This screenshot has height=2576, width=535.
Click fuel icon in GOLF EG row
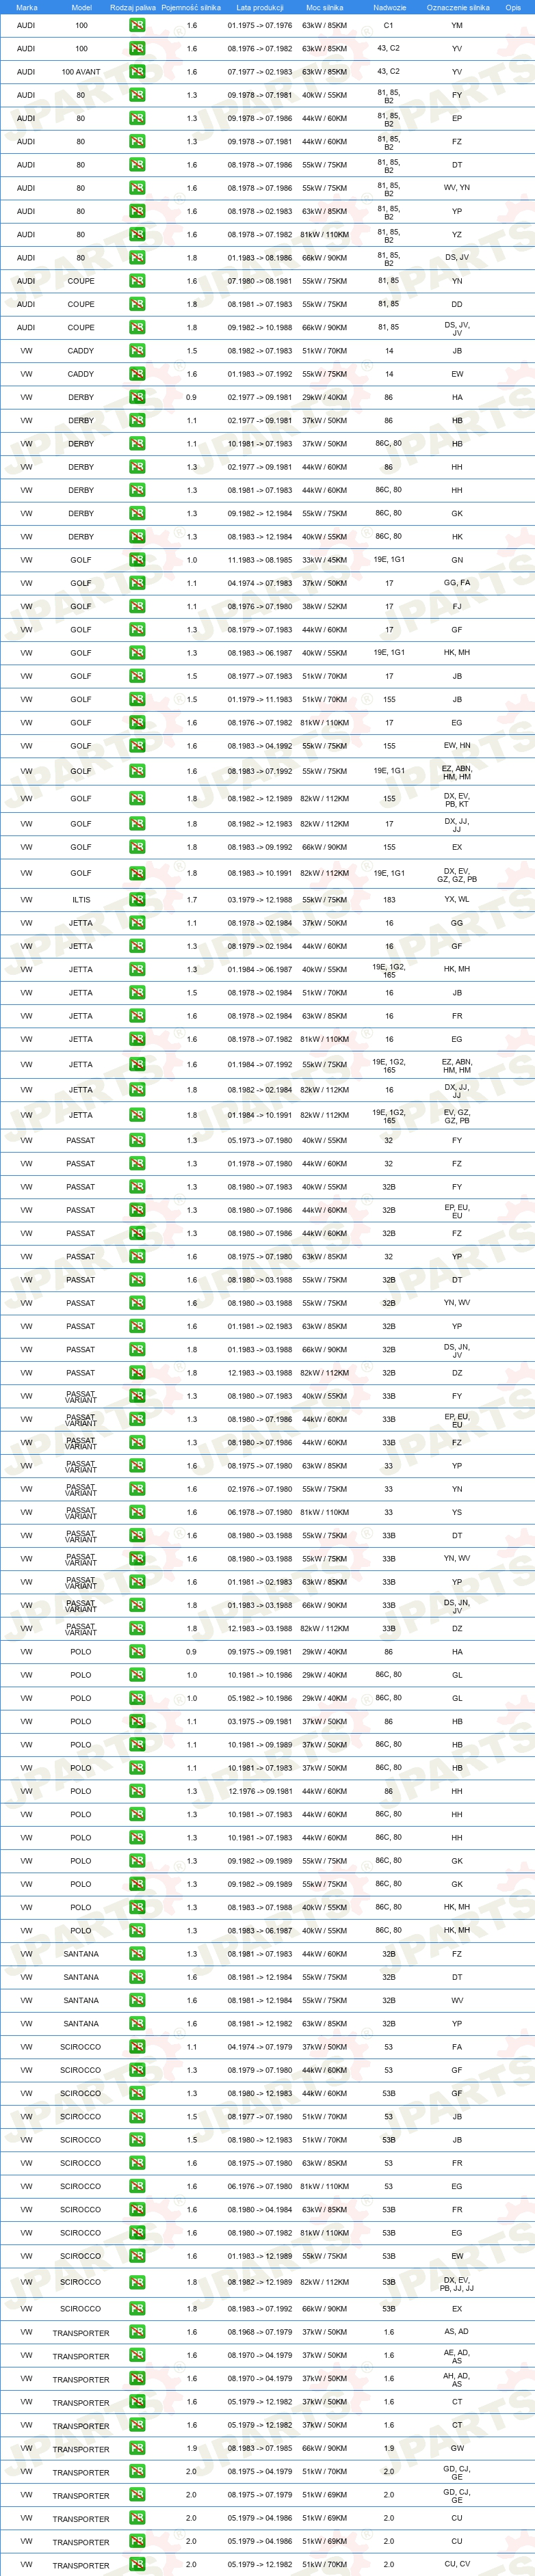tap(137, 722)
